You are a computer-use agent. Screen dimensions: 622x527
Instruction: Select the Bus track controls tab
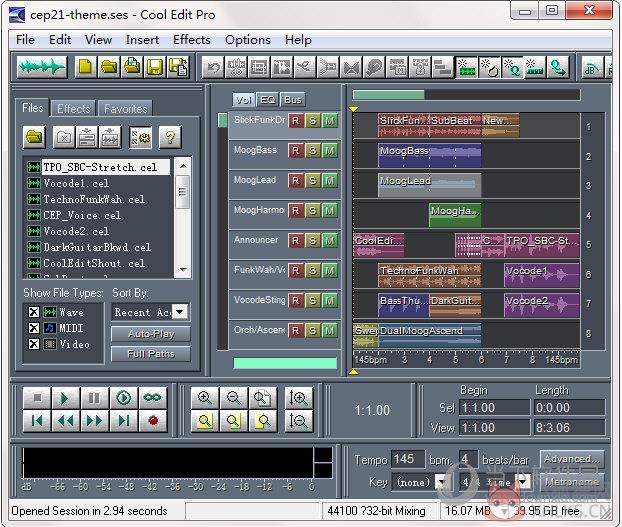point(293,100)
